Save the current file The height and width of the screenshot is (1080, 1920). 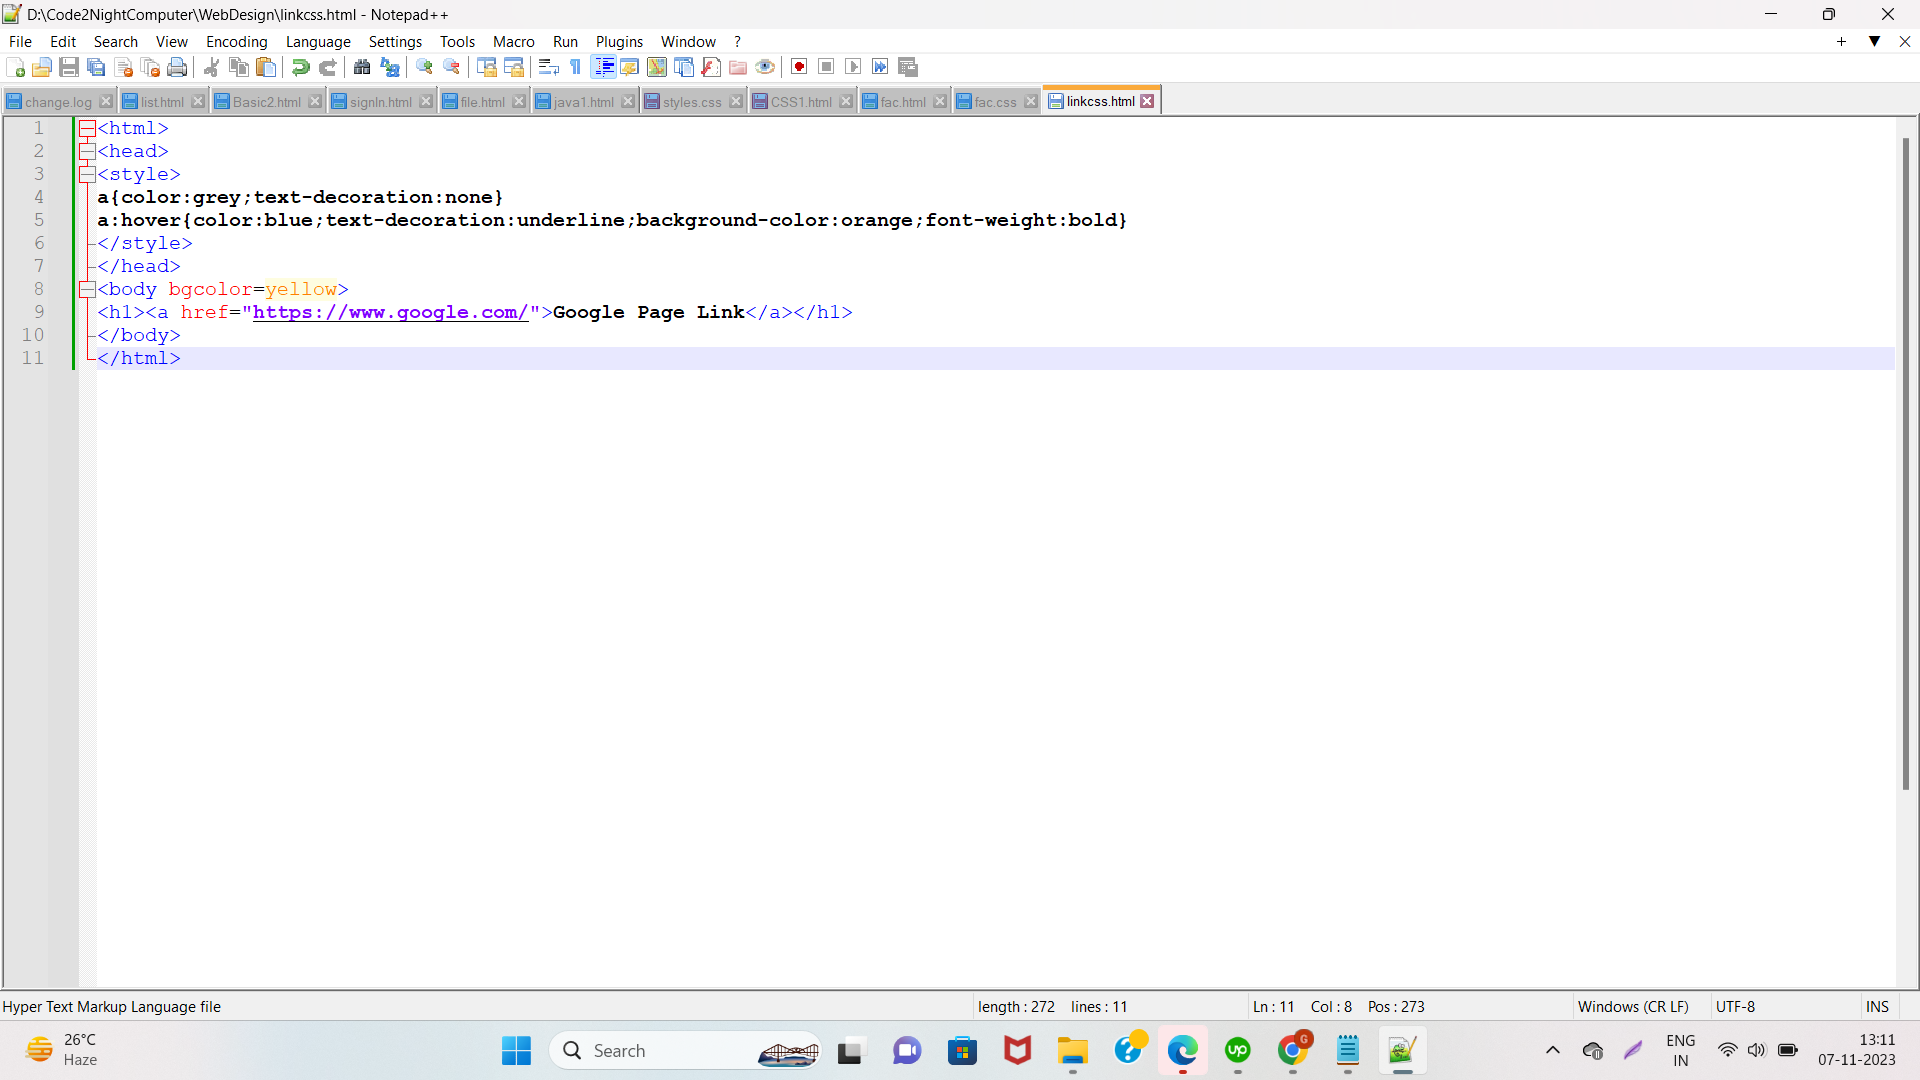[x=69, y=67]
